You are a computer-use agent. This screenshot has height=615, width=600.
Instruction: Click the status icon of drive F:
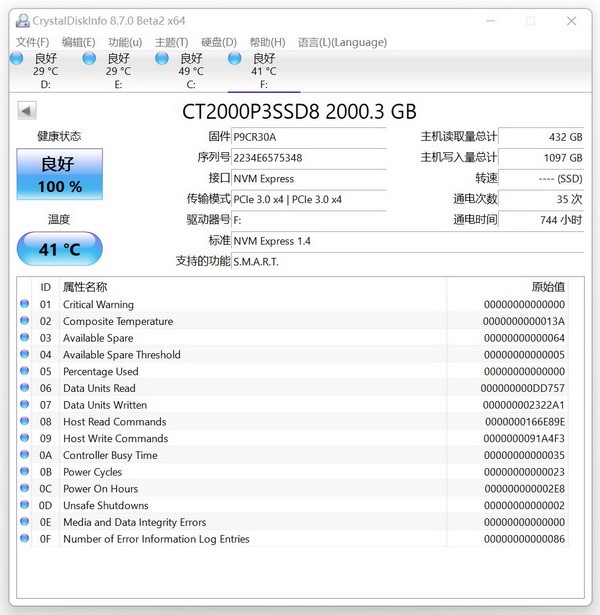[235, 58]
